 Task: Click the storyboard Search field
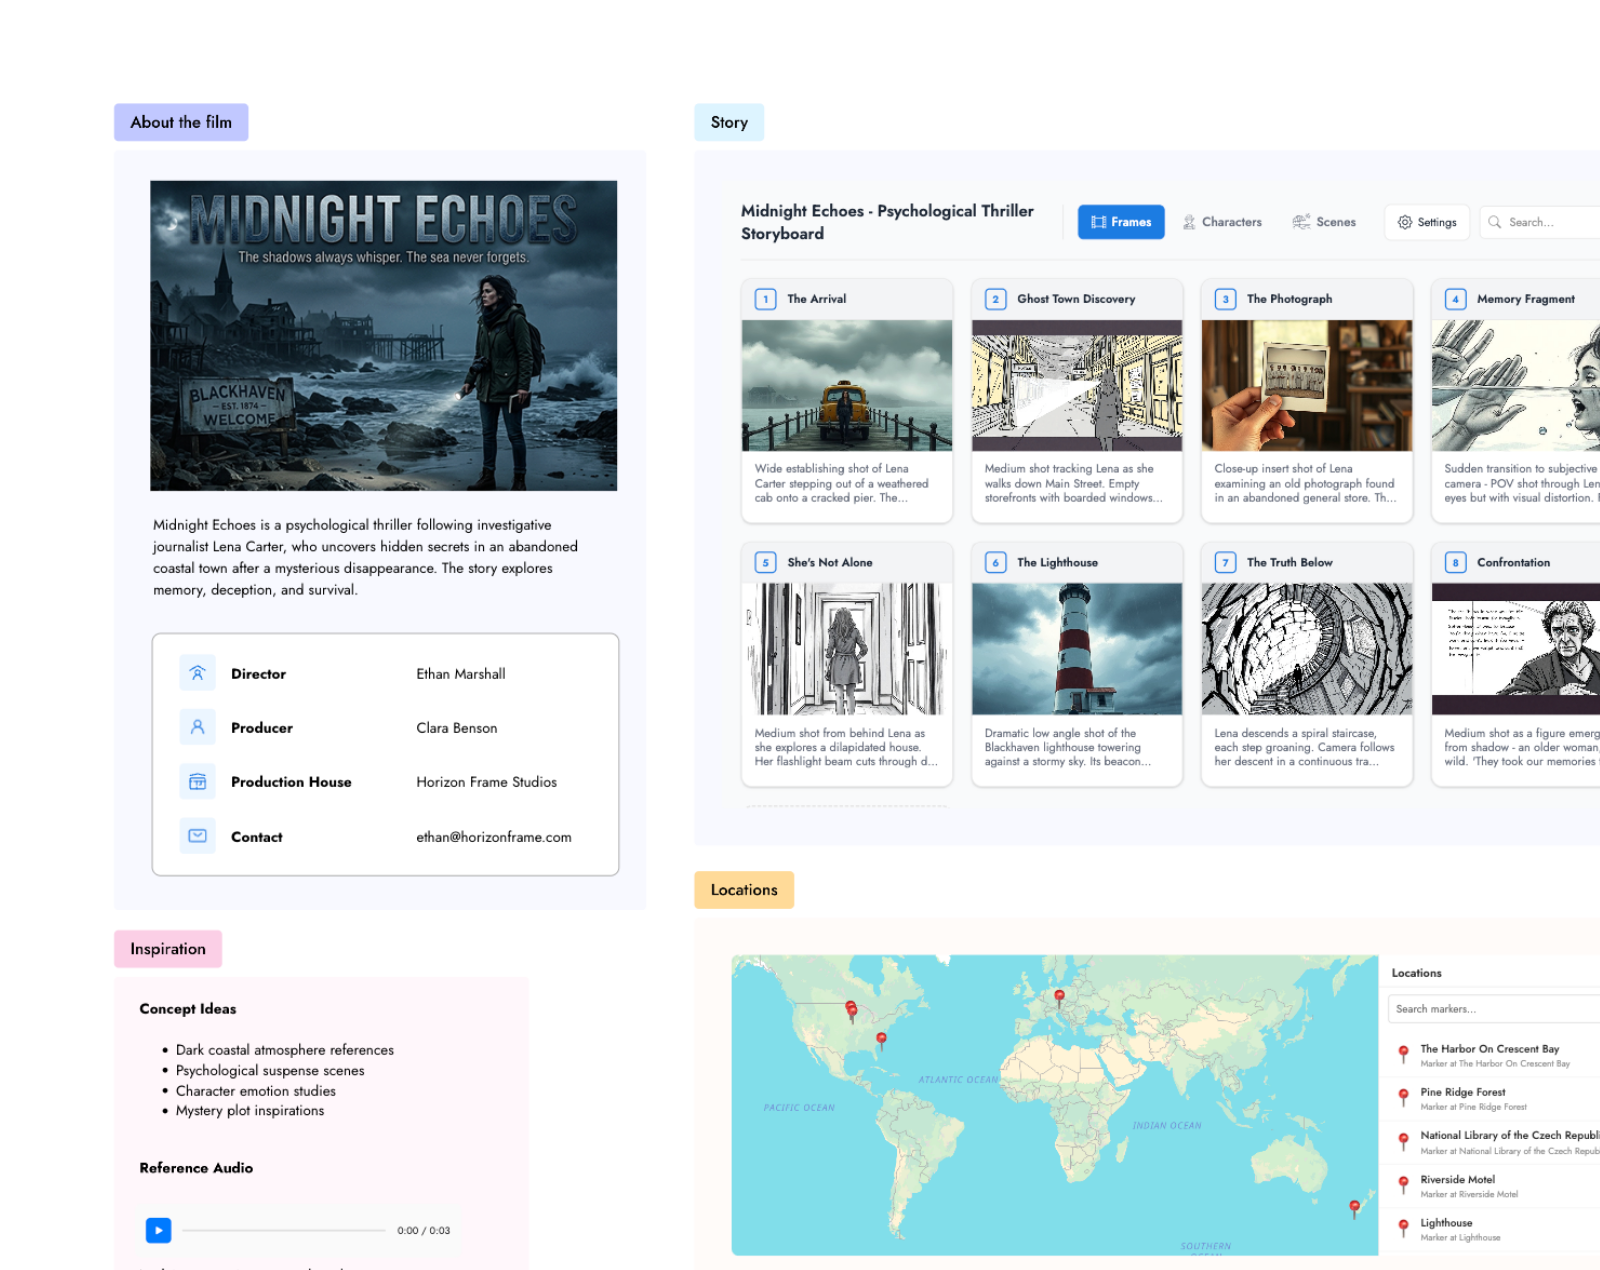1540,222
